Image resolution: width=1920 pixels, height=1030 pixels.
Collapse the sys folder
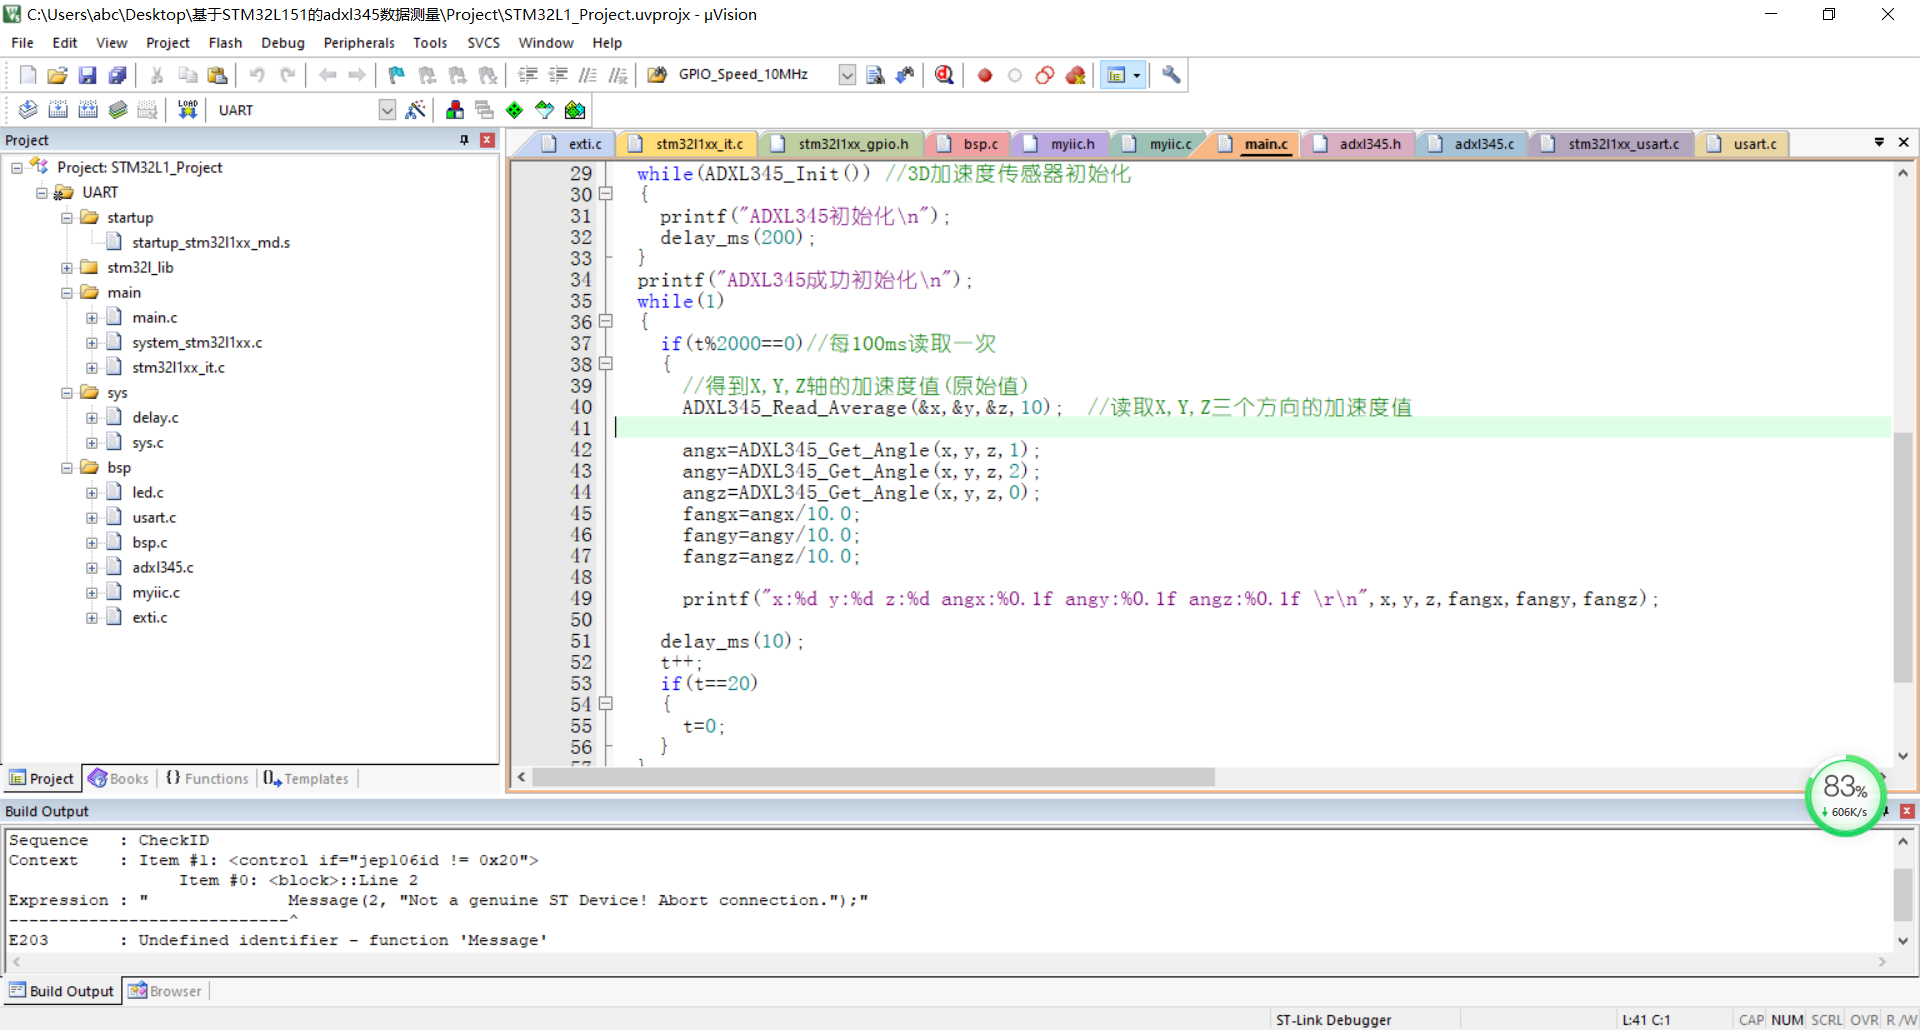[x=67, y=393]
